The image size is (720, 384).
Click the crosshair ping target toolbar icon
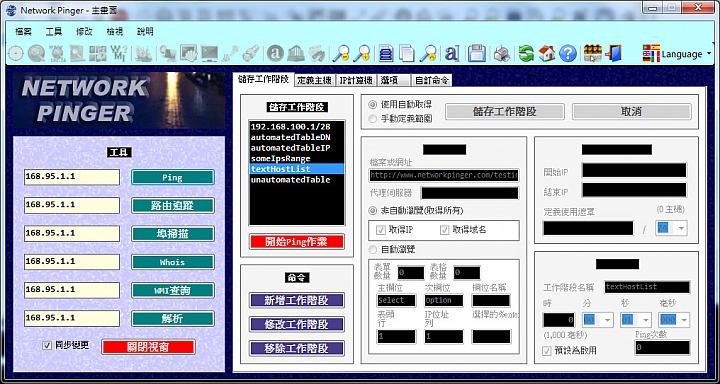pyautogui.click(x=15, y=54)
